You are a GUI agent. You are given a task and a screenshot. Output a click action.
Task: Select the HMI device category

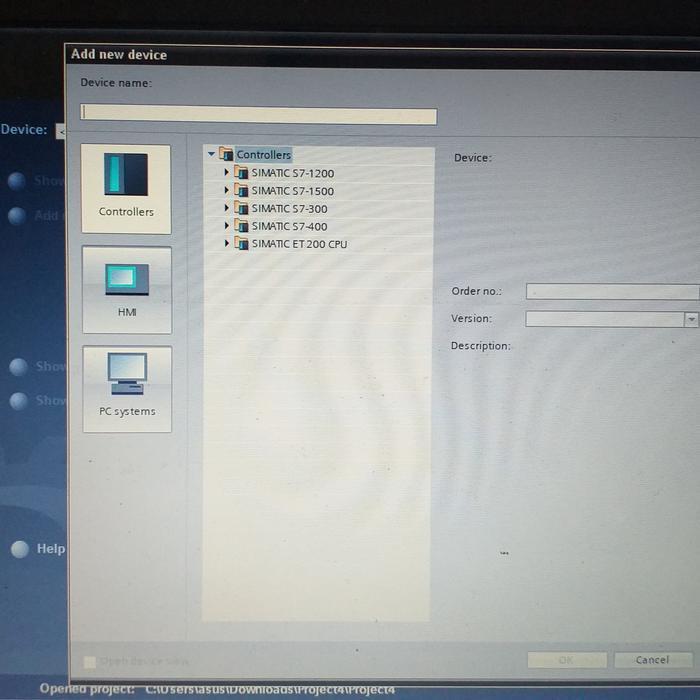click(127, 290)
